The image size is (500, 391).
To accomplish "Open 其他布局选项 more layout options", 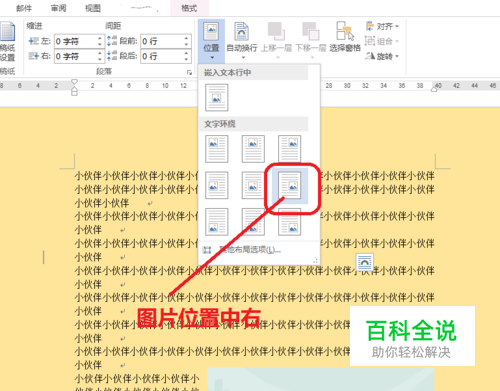I will click(x=242, y=250).
